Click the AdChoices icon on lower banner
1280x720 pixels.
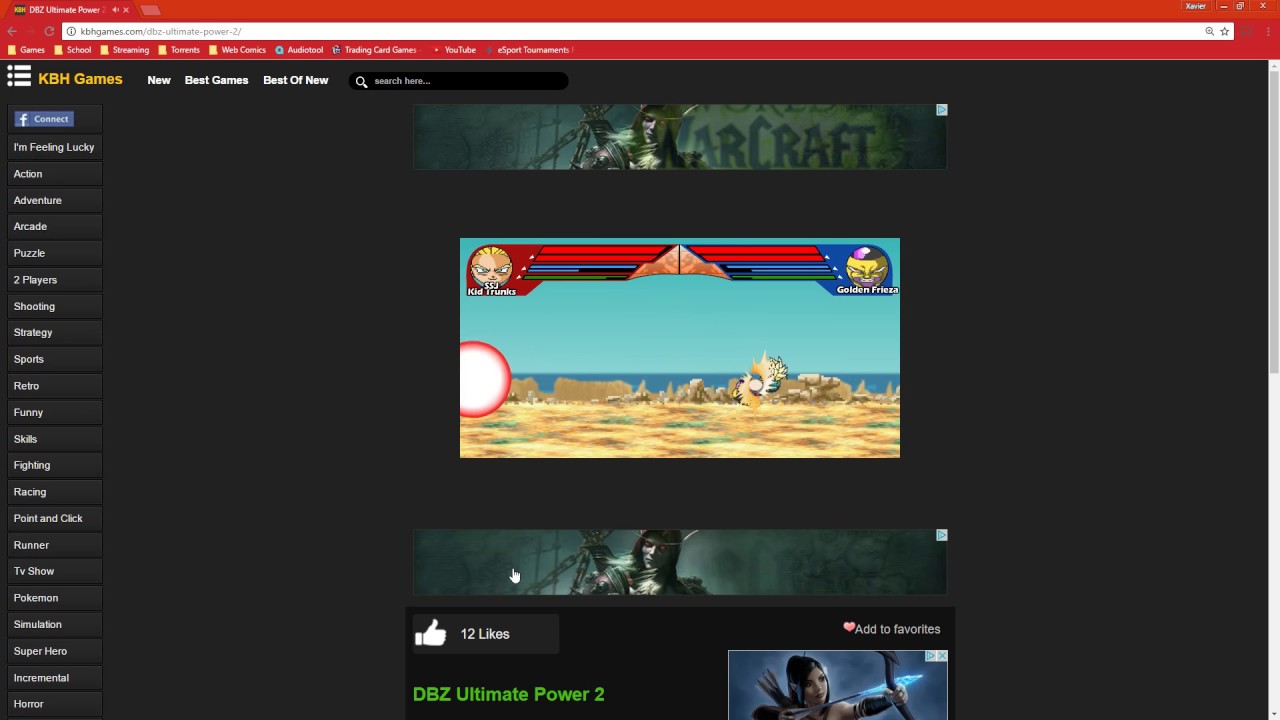[941, 535]
